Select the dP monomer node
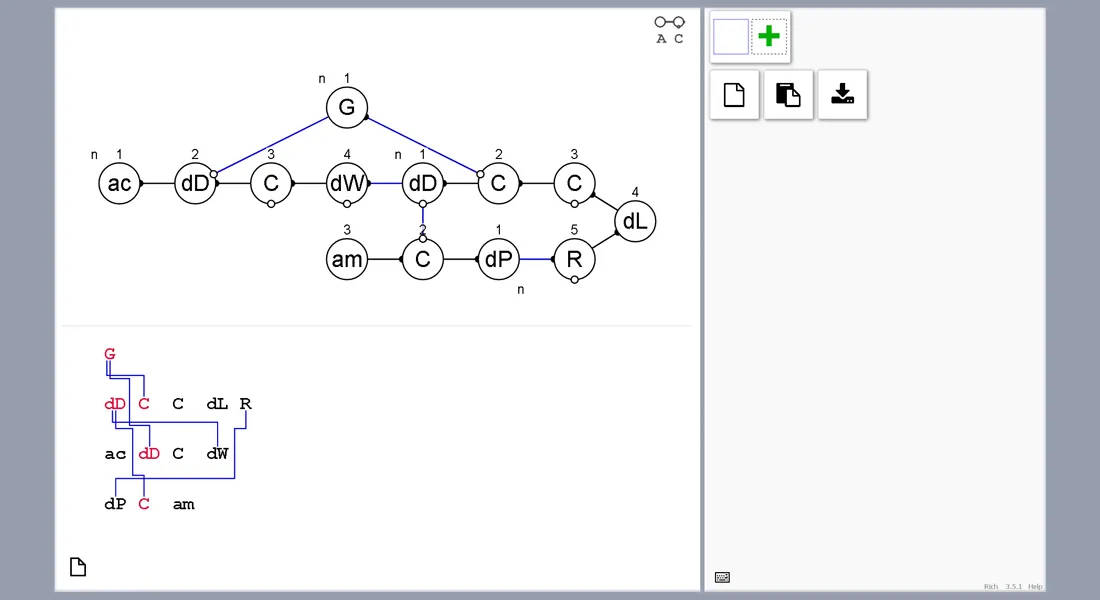 [498, 260]
